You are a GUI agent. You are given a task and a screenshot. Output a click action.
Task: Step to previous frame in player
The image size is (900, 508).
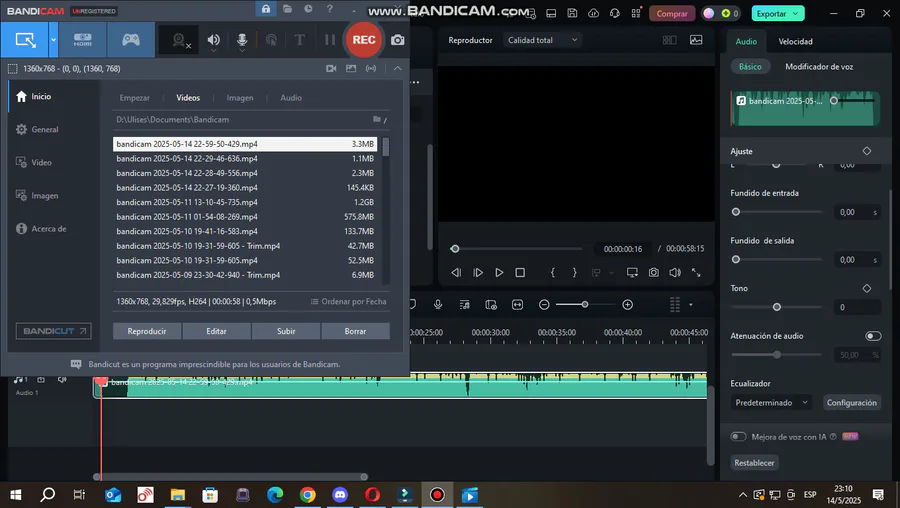tap(456, 273)
